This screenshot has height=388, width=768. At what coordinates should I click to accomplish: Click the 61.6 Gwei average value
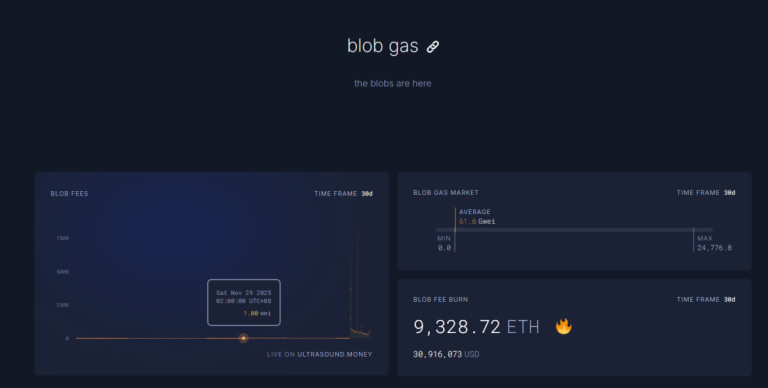477,221
